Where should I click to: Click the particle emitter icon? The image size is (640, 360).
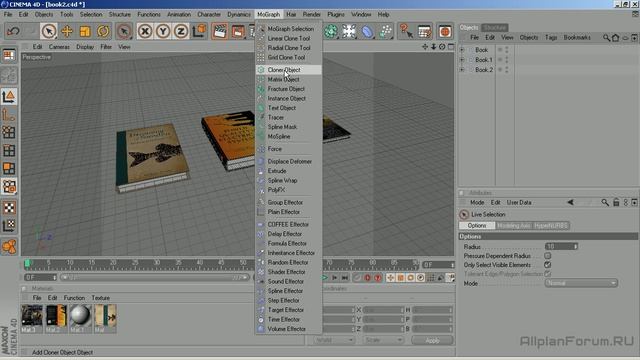(386, 31)
